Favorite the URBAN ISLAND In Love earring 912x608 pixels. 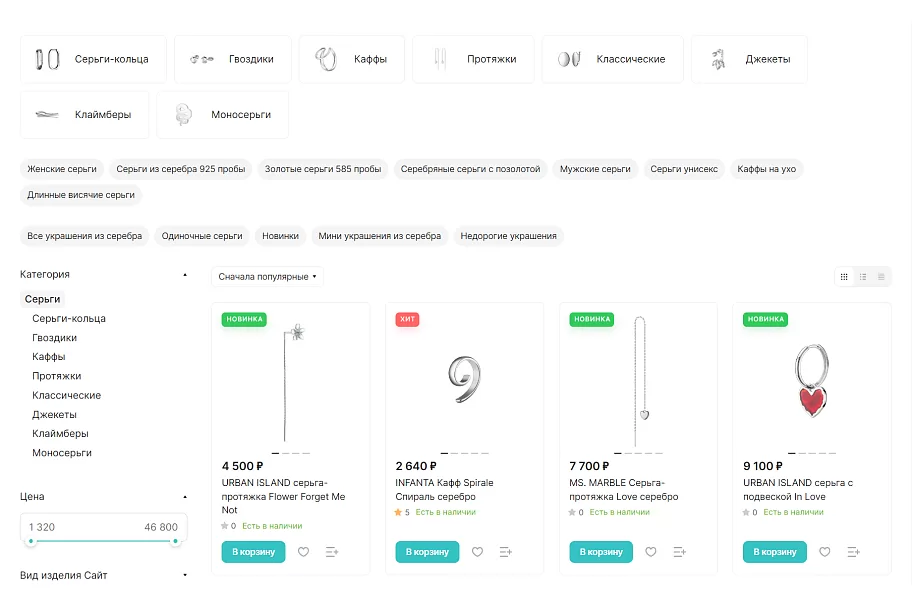[x=825, y=552]
